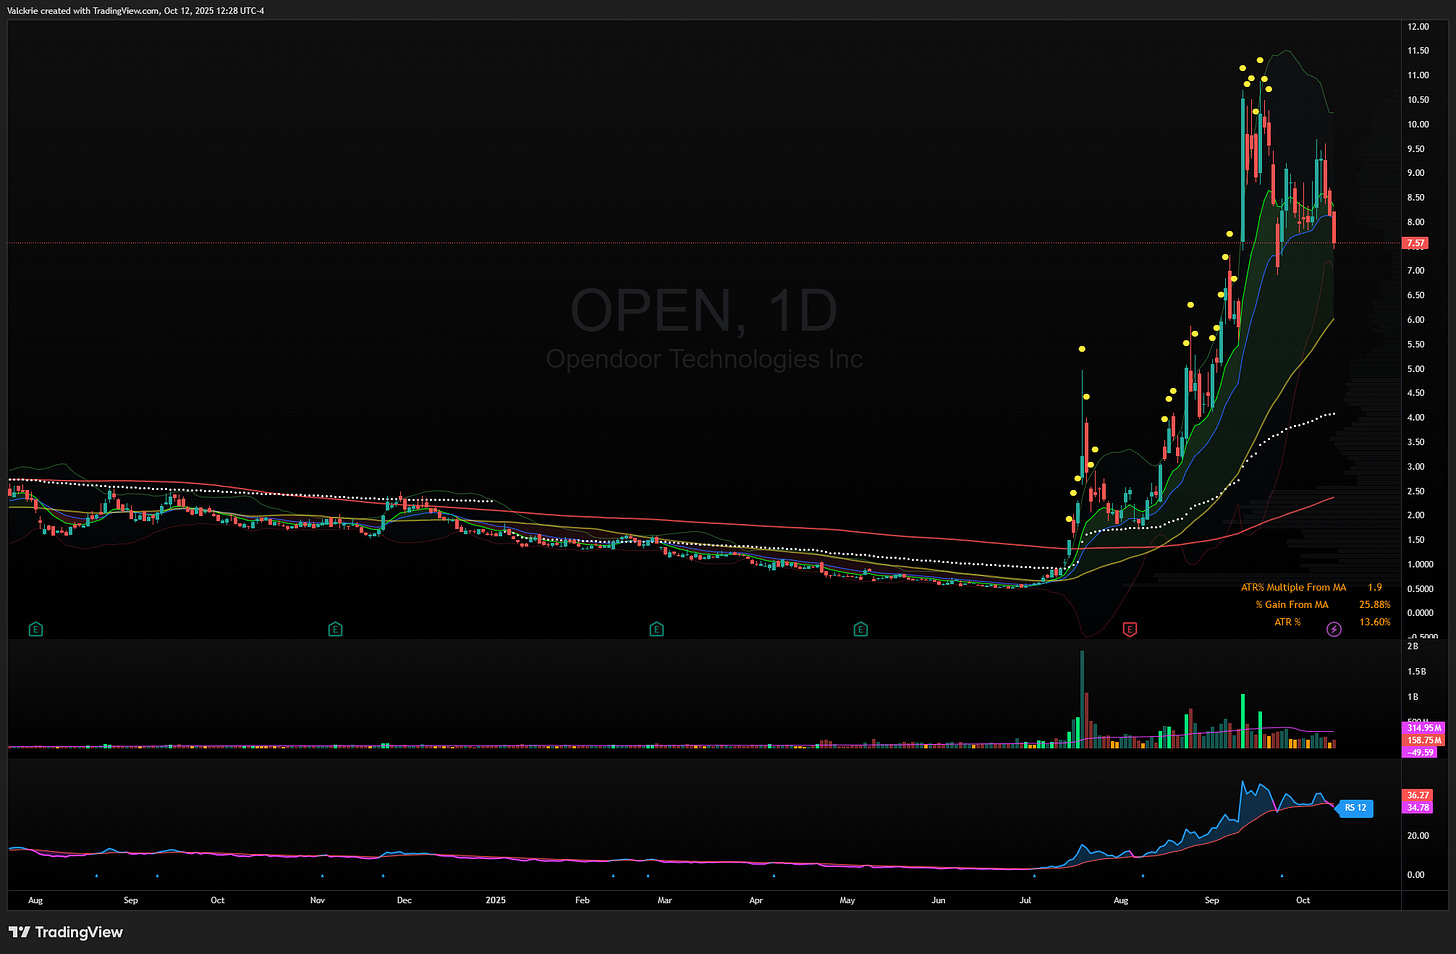1456x954 pixels.
Task: Click the 2B volume axis label
Action: pos(1413,647)
